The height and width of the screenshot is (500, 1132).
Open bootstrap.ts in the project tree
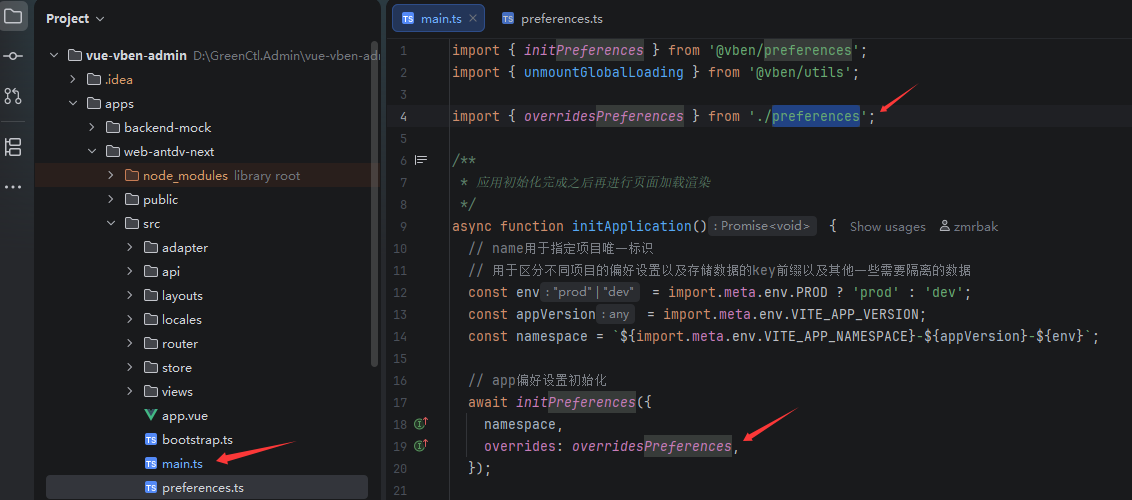[x=197, y=439]
